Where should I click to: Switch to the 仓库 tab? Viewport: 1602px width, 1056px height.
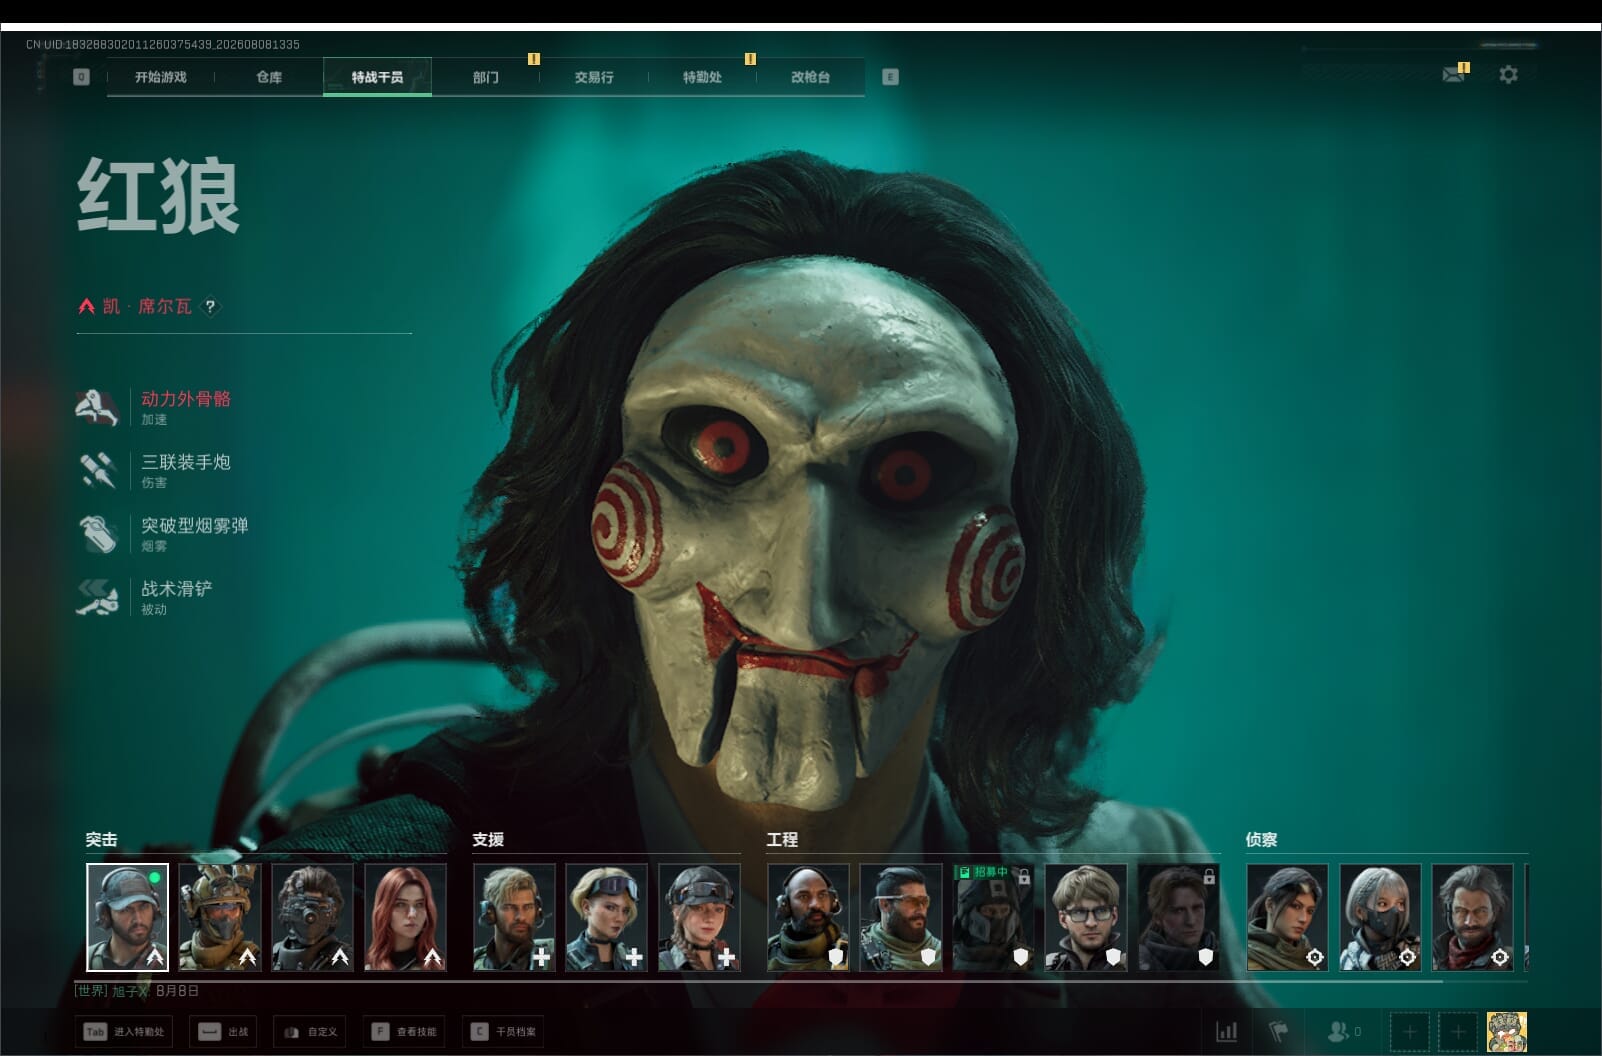coord(269,77)
